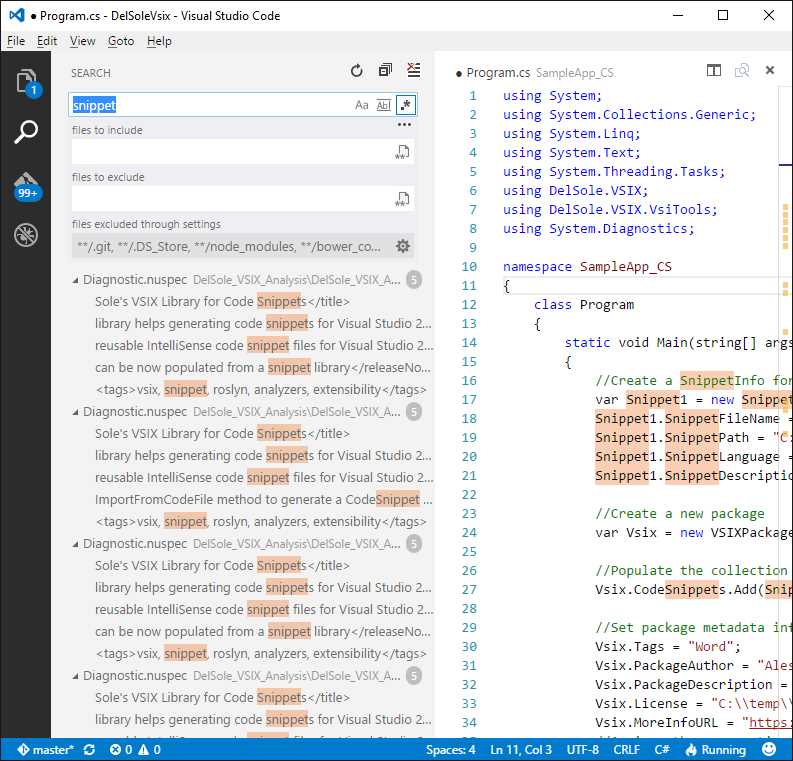Image resolution: width=793 pixels, height=761 pixels.
Task: Toggle glob pattern for files to exclude
Action: point(403,199)
